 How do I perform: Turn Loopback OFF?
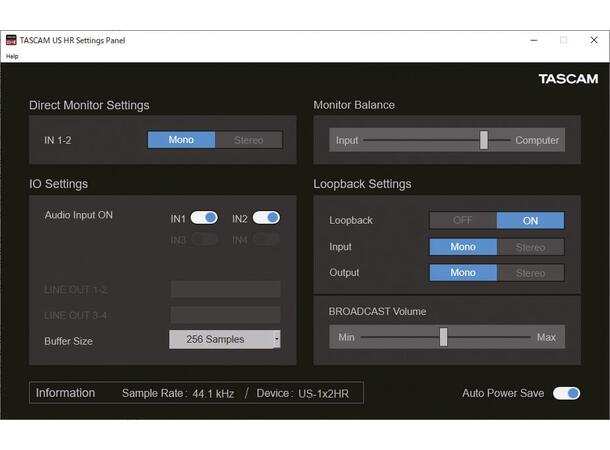[463, 221]
